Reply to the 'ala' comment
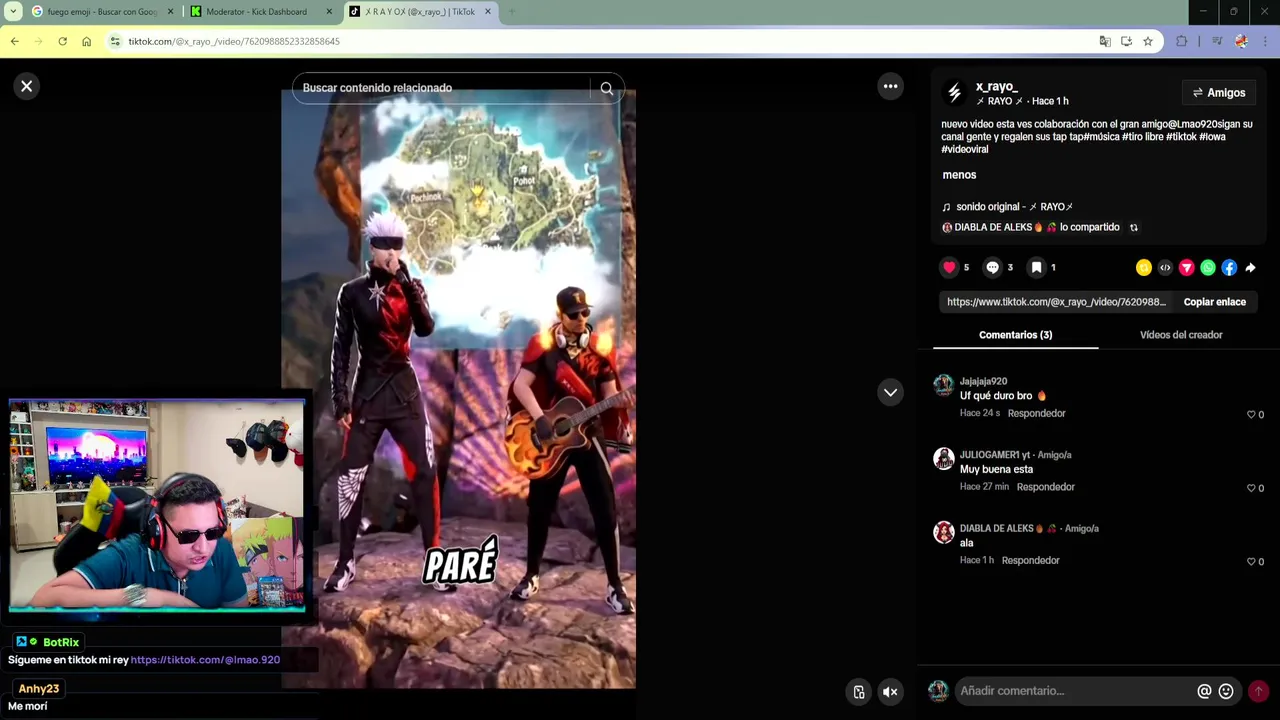1280x720 pixels. (x=1030, y=561)
